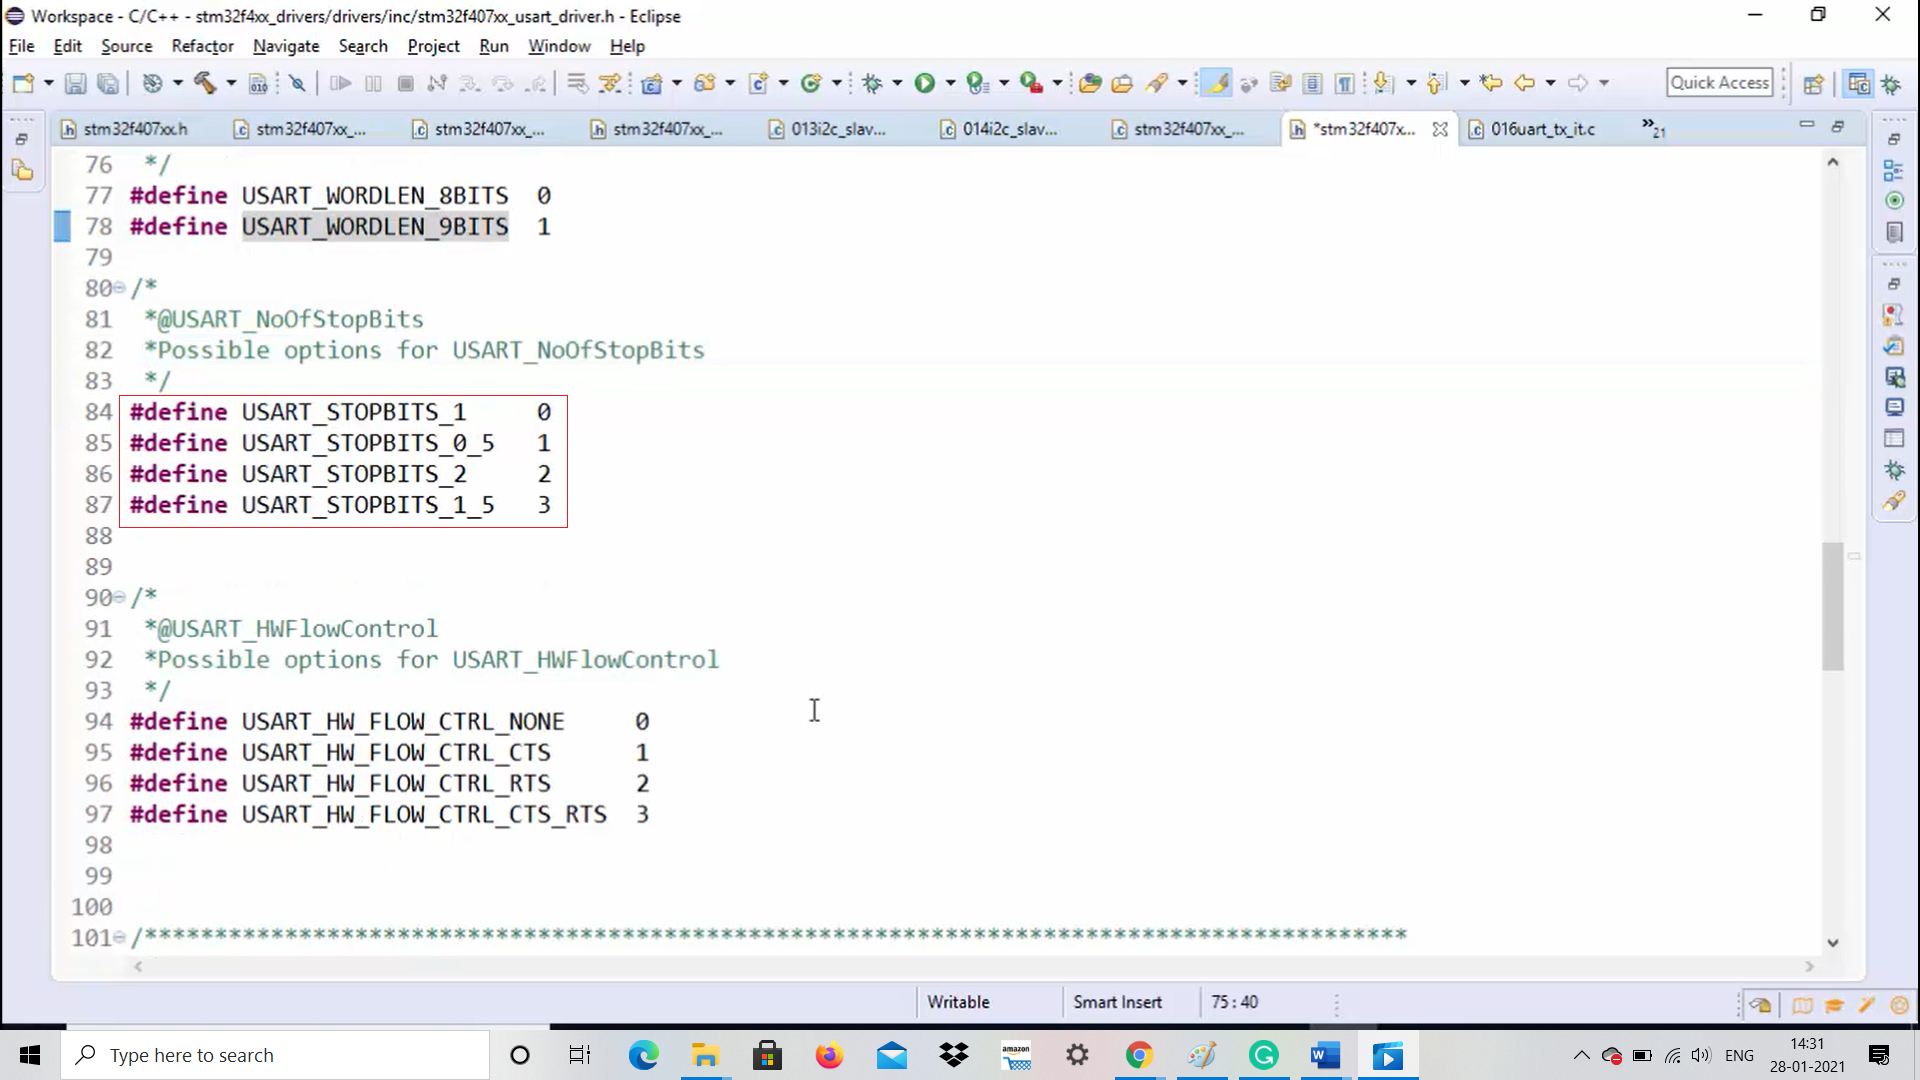
Task: Switch to the 016uart_tx_it.c tab
Action: (1541, 129)
